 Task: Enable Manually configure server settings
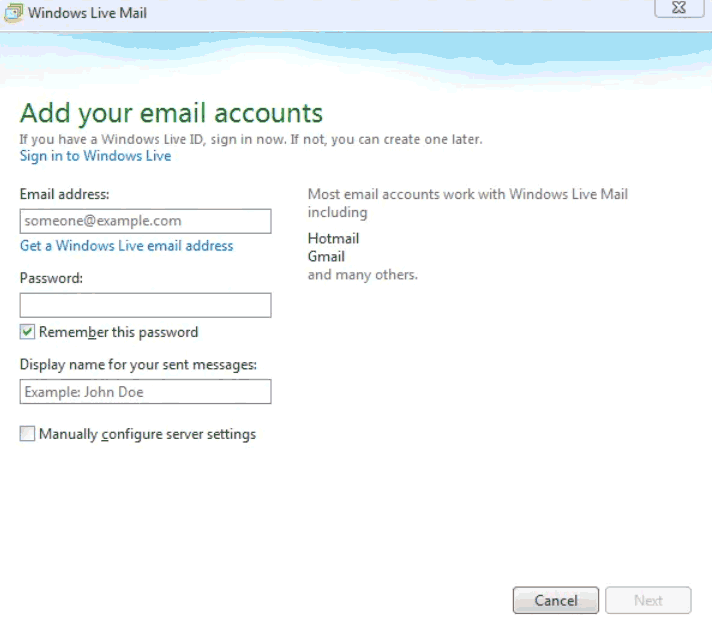27,434
